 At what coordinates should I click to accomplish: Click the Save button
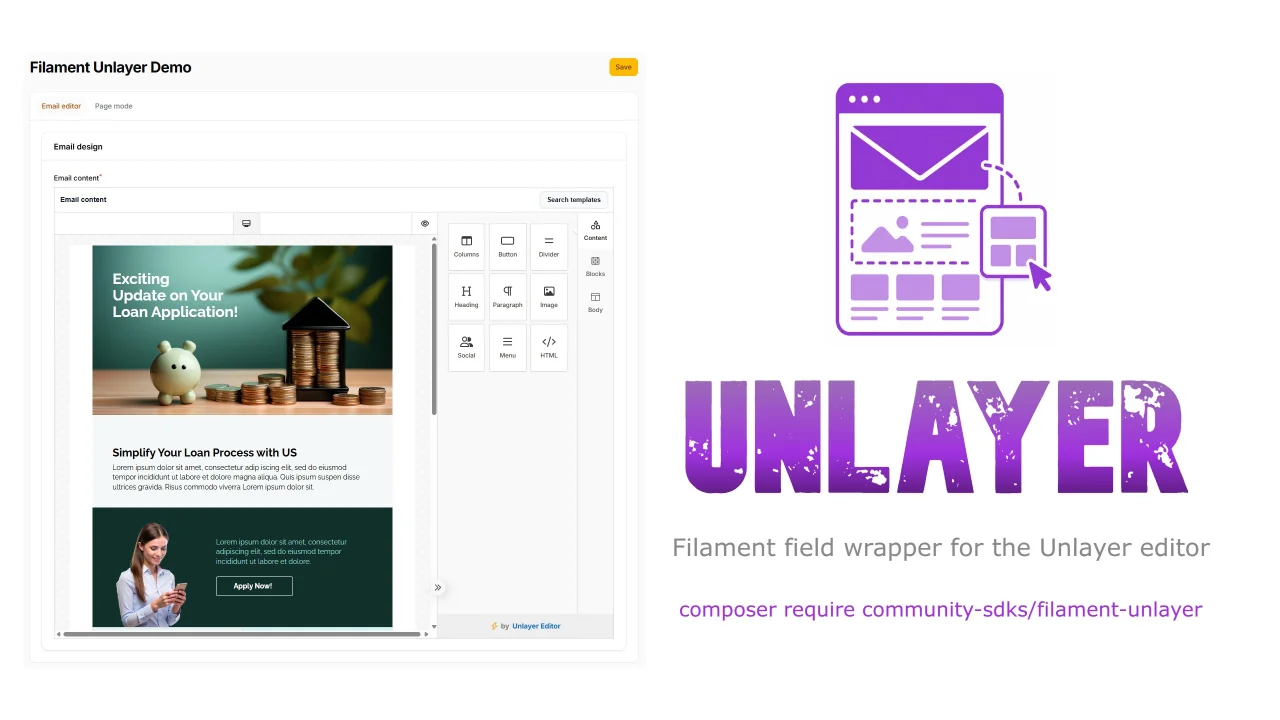(x=623, y=67)
